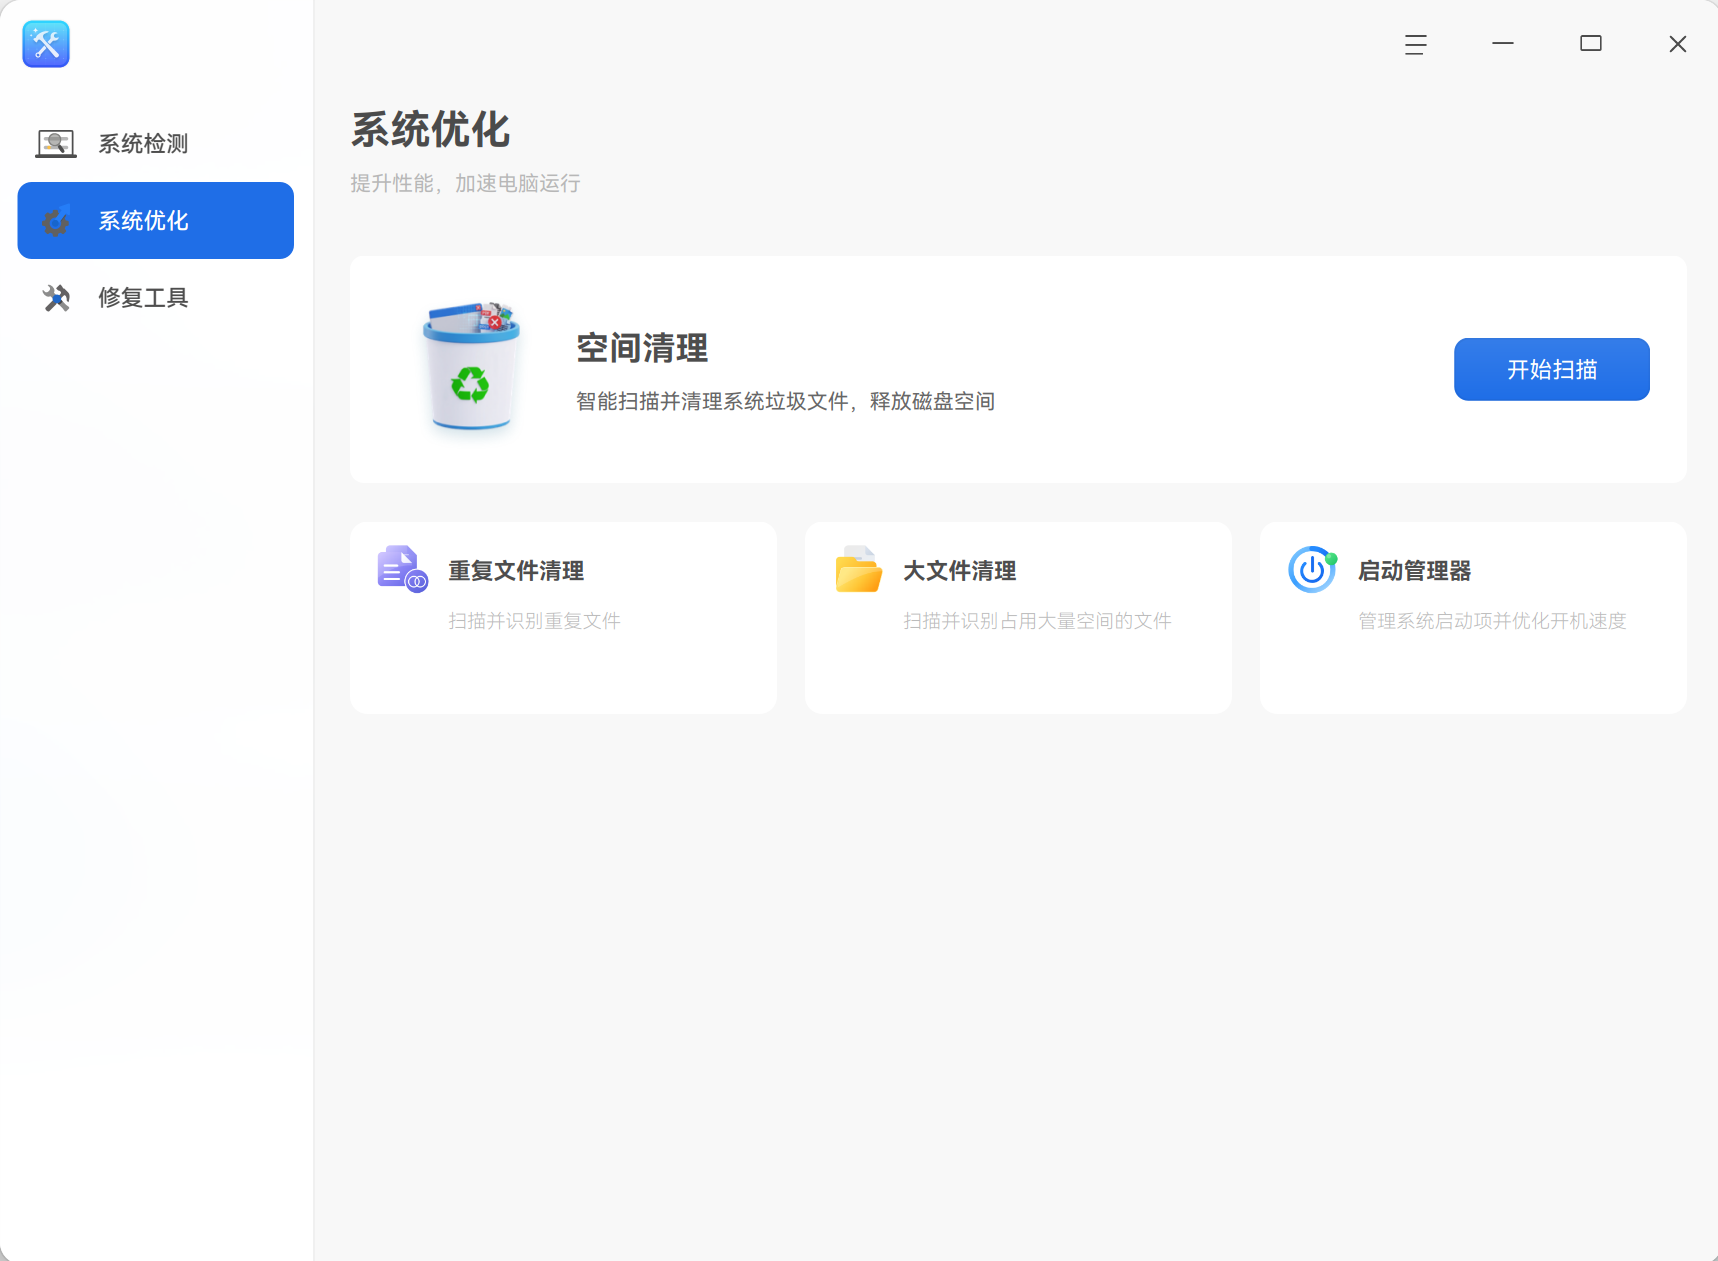Click the 空间清理 heading
The height and width of the screenshot is (1261, 1718).
(x=642, y=348)
